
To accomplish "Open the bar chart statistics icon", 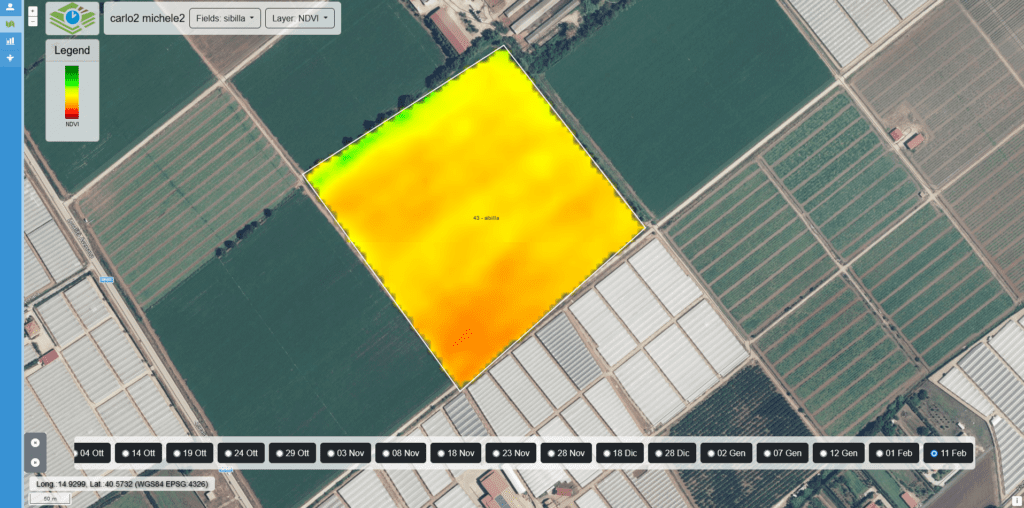I will coord(10,41).
